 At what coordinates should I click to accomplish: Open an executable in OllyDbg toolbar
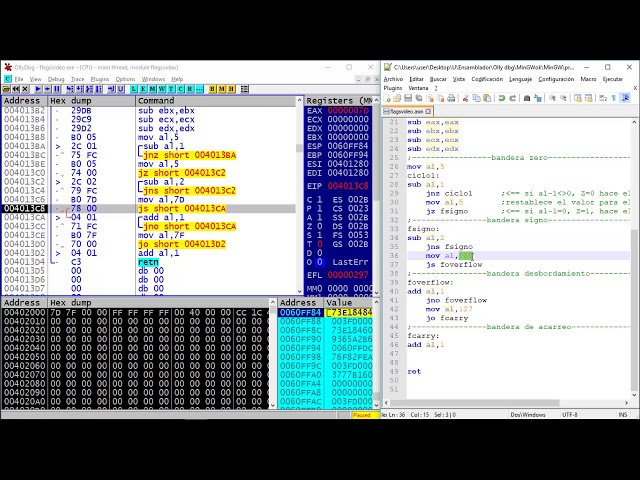click(x=6, y=89)
